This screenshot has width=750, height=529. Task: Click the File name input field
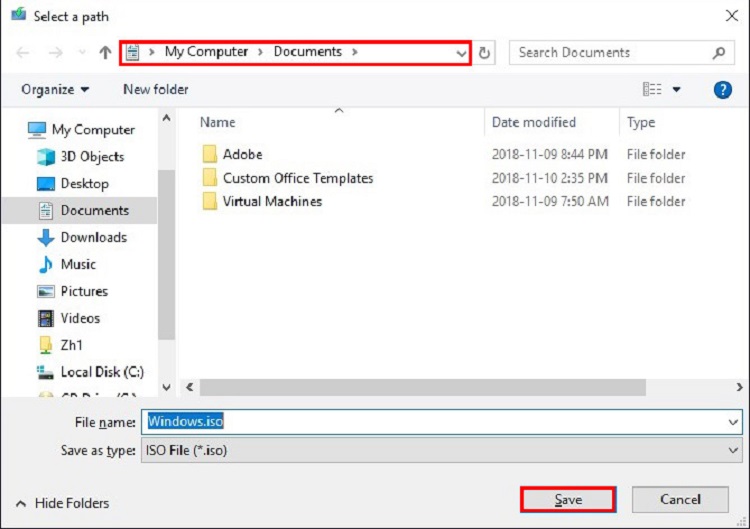440,422
